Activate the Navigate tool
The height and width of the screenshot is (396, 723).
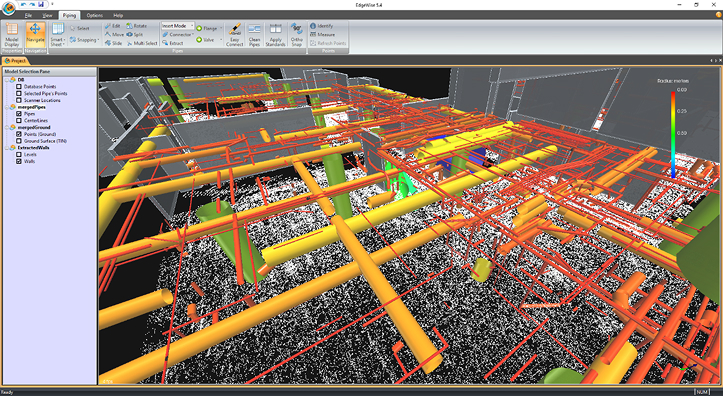click(x=36, y=35)
